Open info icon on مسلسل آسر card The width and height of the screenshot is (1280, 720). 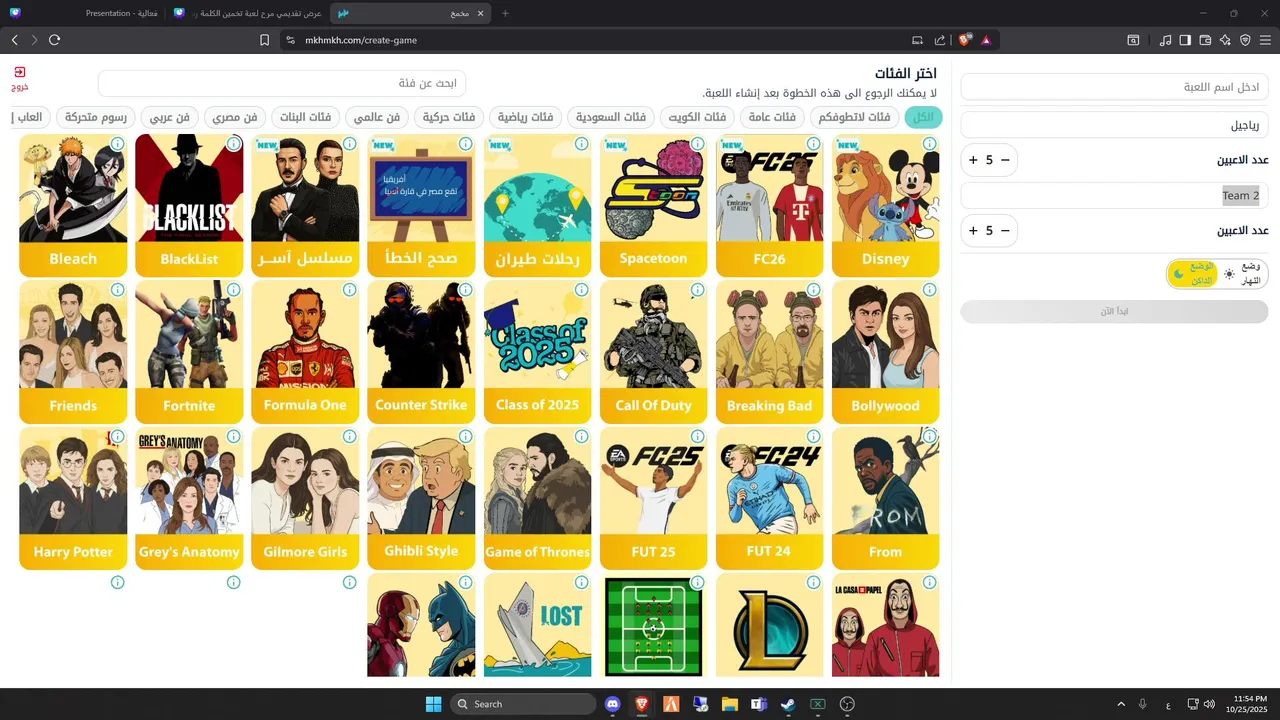tap(350, 144)
